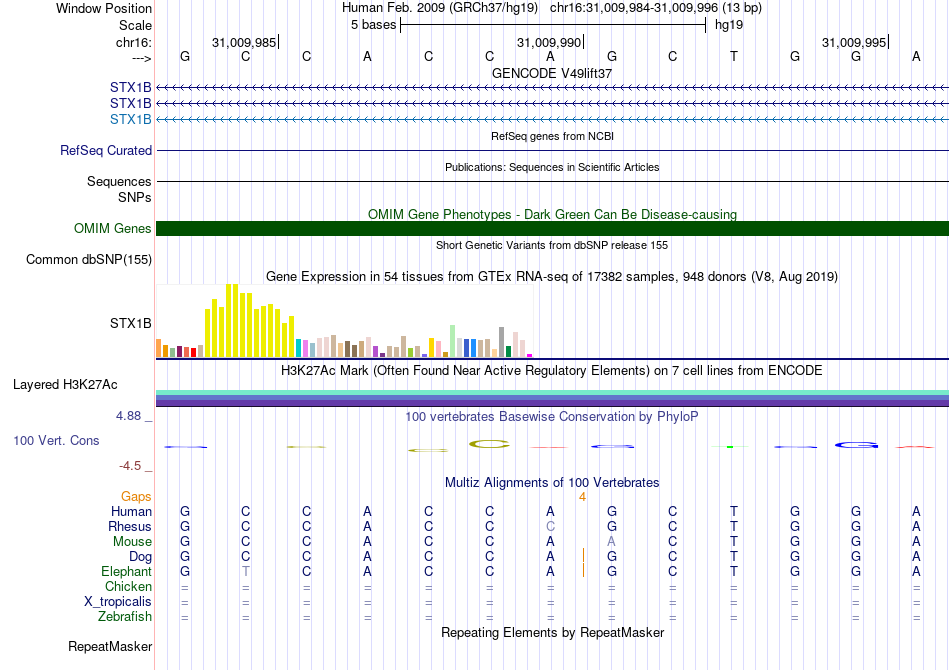Click the hg19 label beside scale bar
950x670 pixels.
tap(729, 25)
